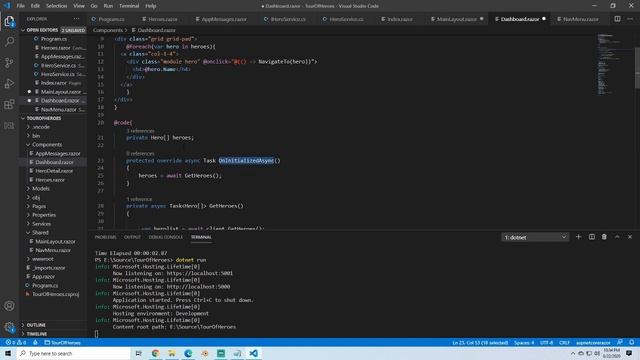This screenshot has width=640, height=360.
Task: Expand the Outline section
Action: (x=36, y=325)
